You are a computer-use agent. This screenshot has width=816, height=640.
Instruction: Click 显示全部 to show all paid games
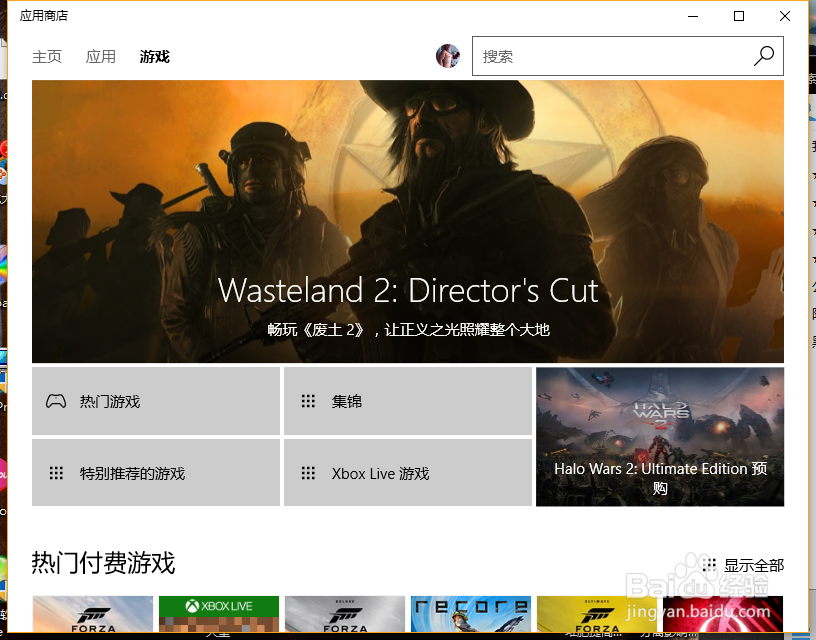pos(754,565)
